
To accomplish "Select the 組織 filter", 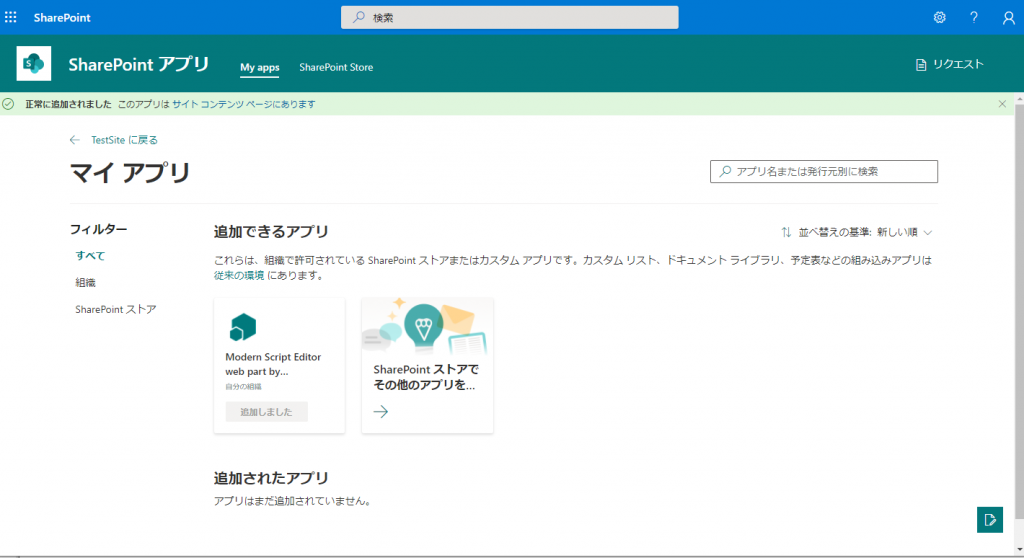I will [x=86, y=282].
